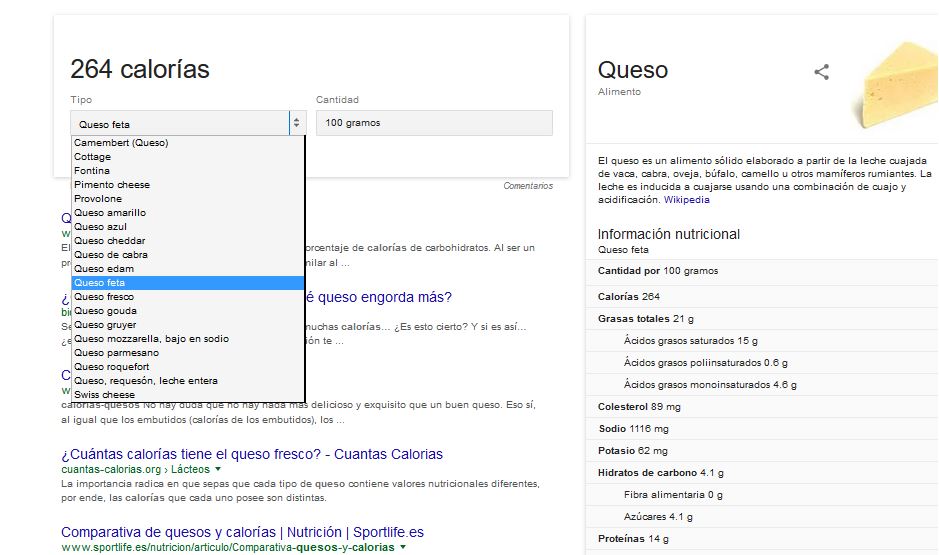The height and width of the screenshot is (555, 939).
Task: Open 'queso engorda más?' result title
Action: 378,297
